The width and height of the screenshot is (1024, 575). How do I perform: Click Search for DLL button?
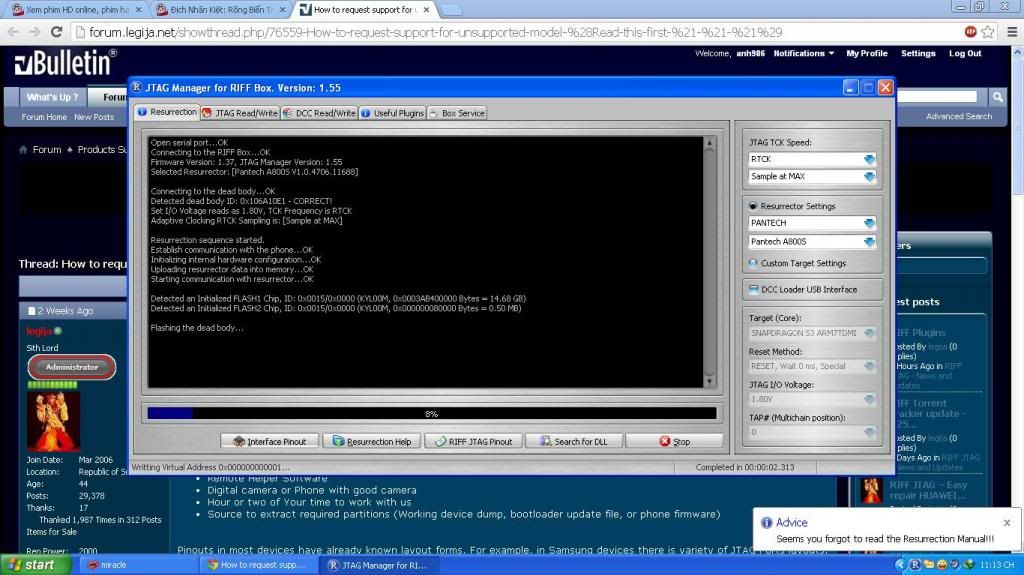pyautogui.click(x=574, y=442)
